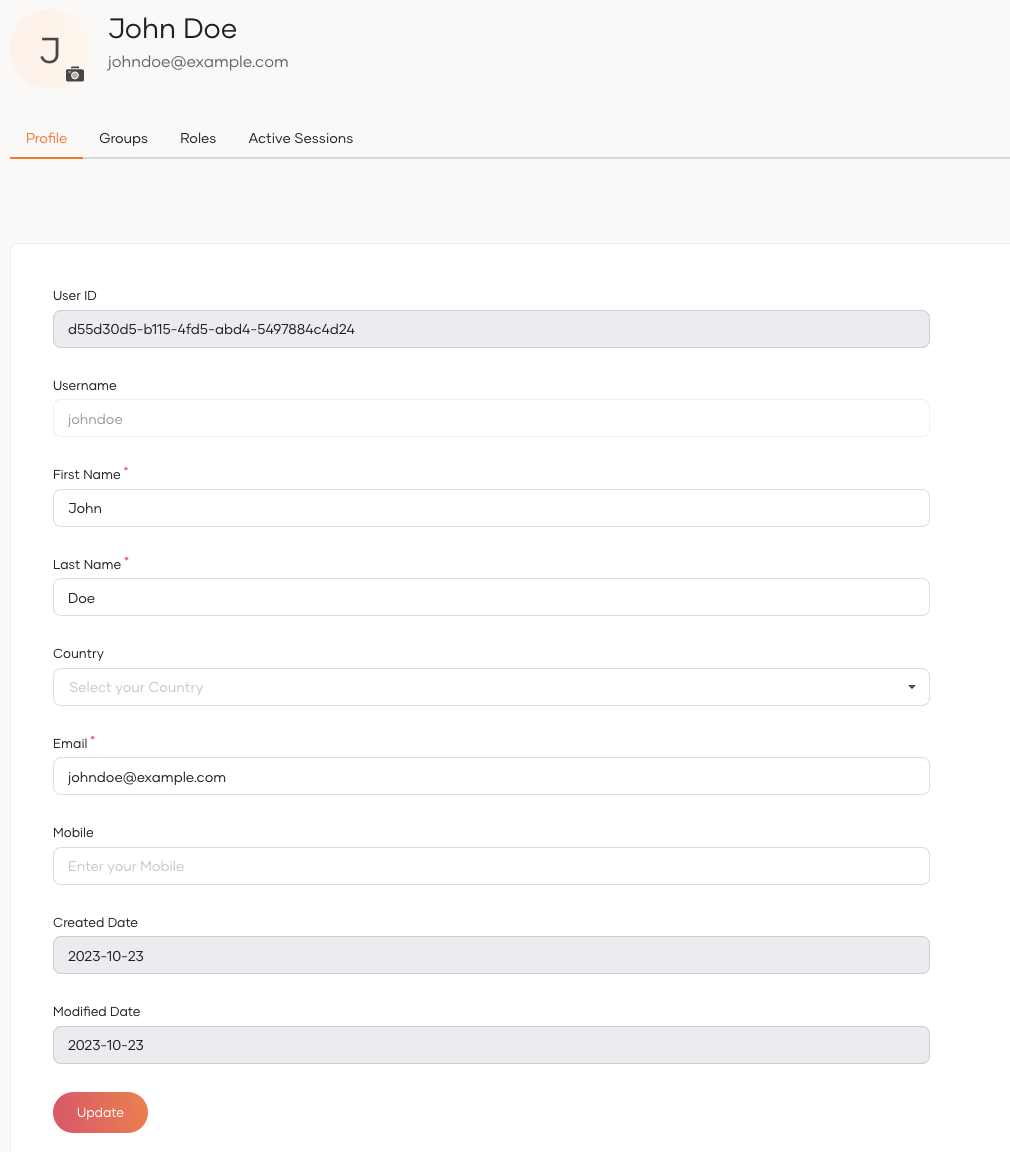Click the First Name label

pyautogui.click(x=87, y=475)
